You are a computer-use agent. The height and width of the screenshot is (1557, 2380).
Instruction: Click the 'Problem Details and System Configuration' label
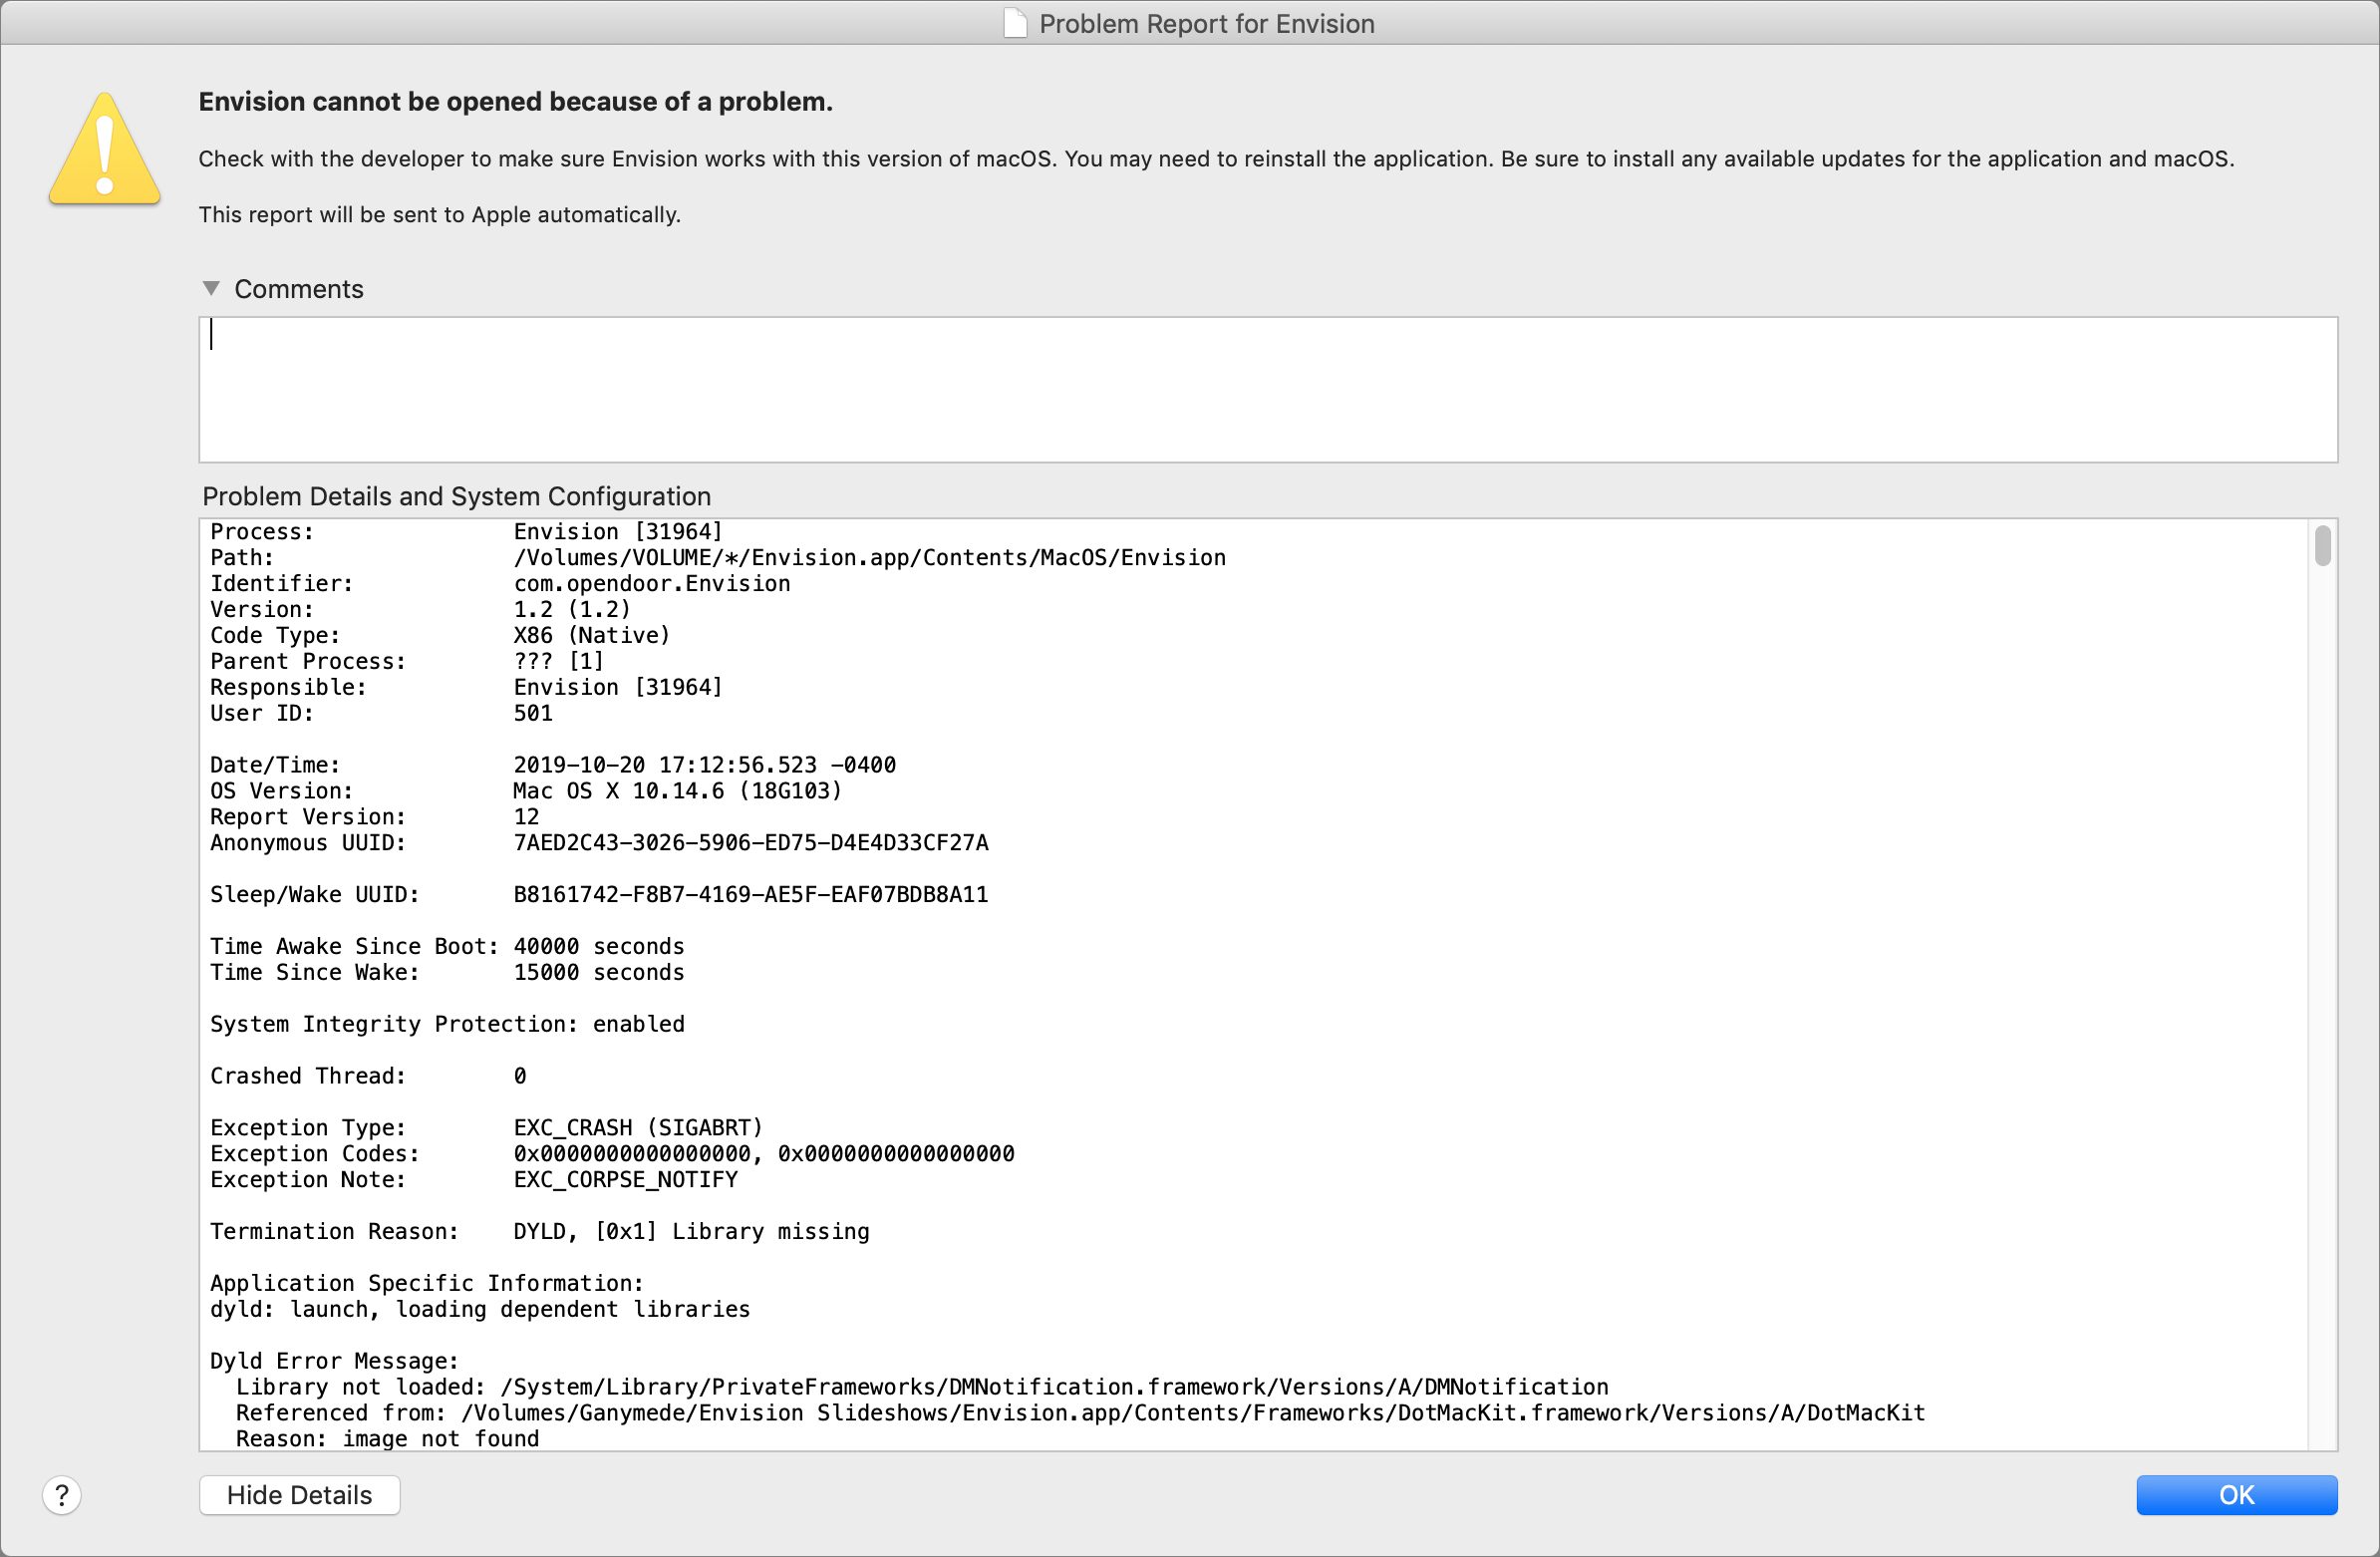point(456,496)
